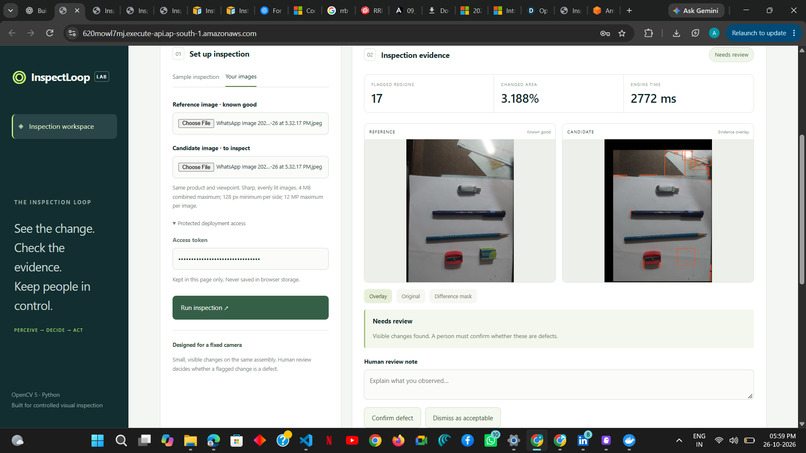Run the inspection
Screen dimensions: 806x453
click(250, 307)
